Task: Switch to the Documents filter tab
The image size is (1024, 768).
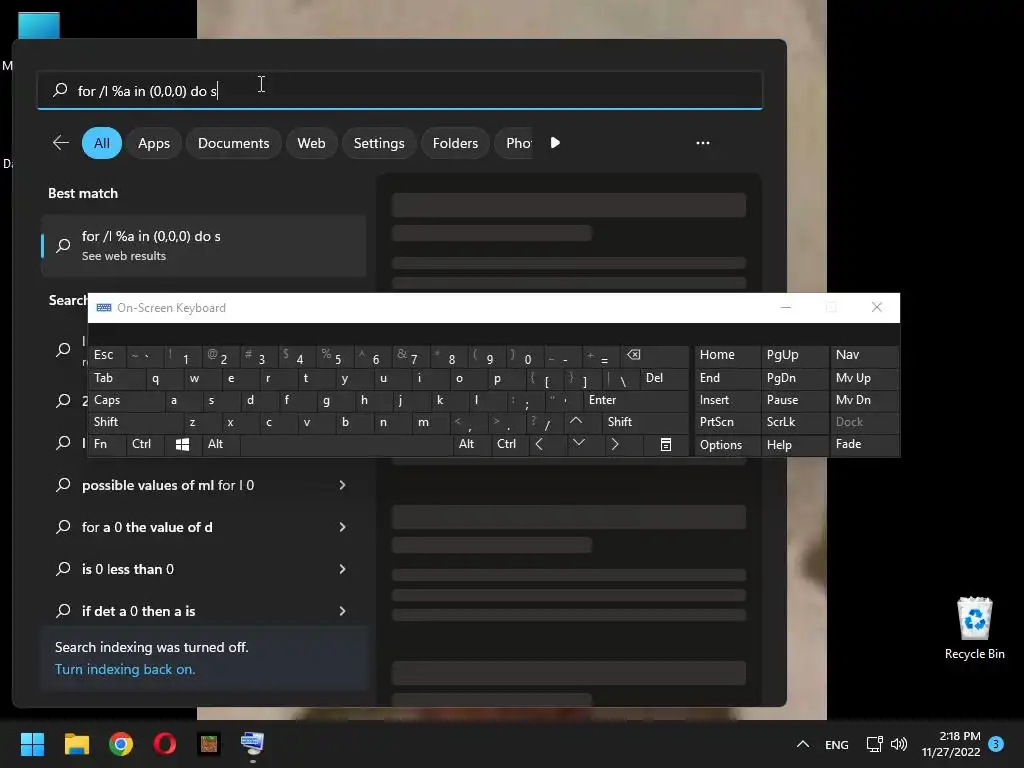Action: point(233,143)
